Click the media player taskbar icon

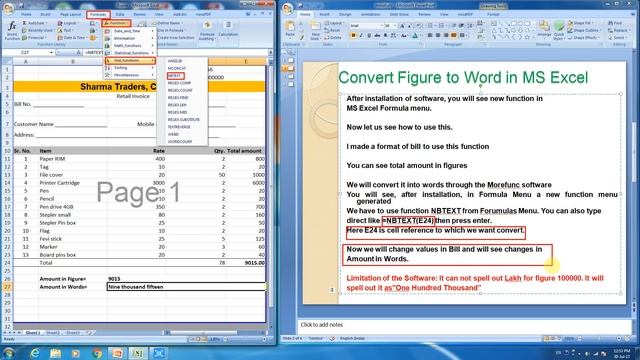(x=76, y=353)
